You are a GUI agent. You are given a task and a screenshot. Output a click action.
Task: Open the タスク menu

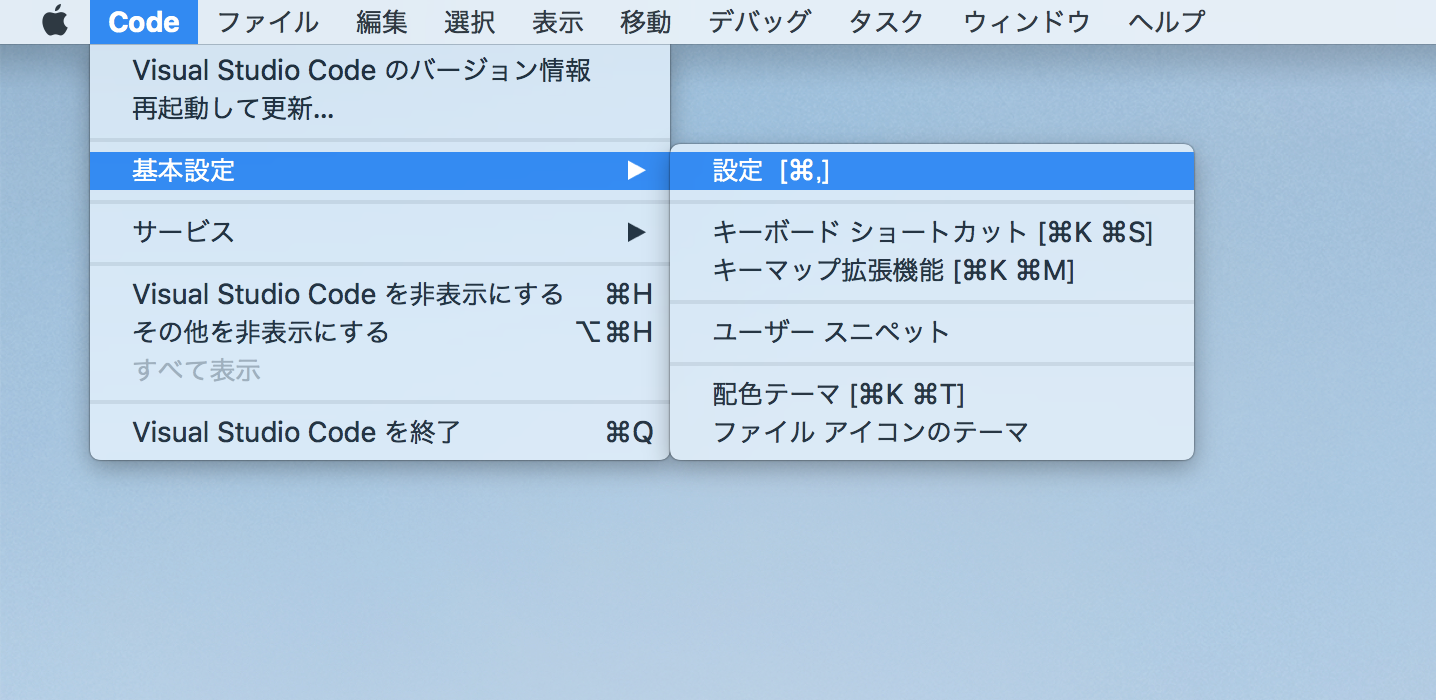tap(884, 21)
